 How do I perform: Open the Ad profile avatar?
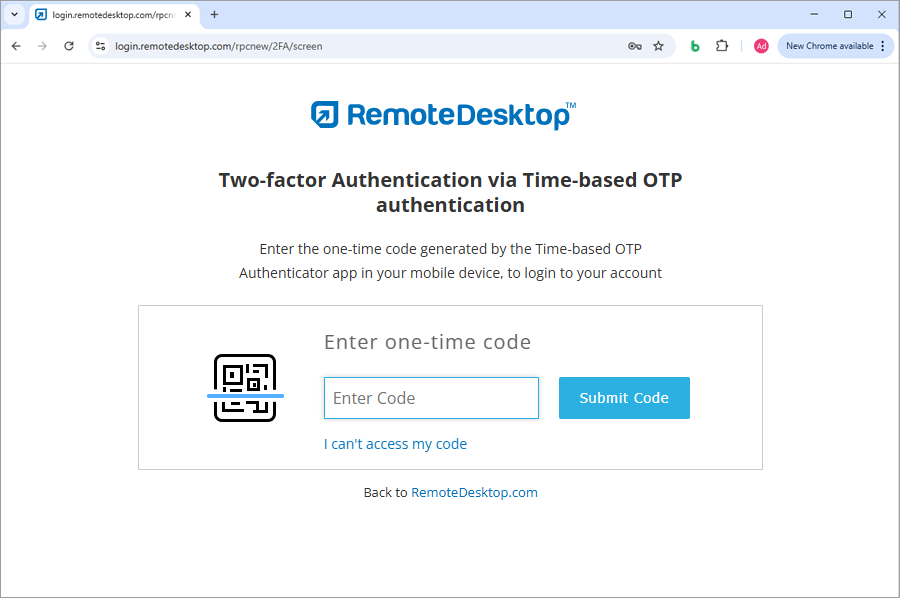pos(761,46)
